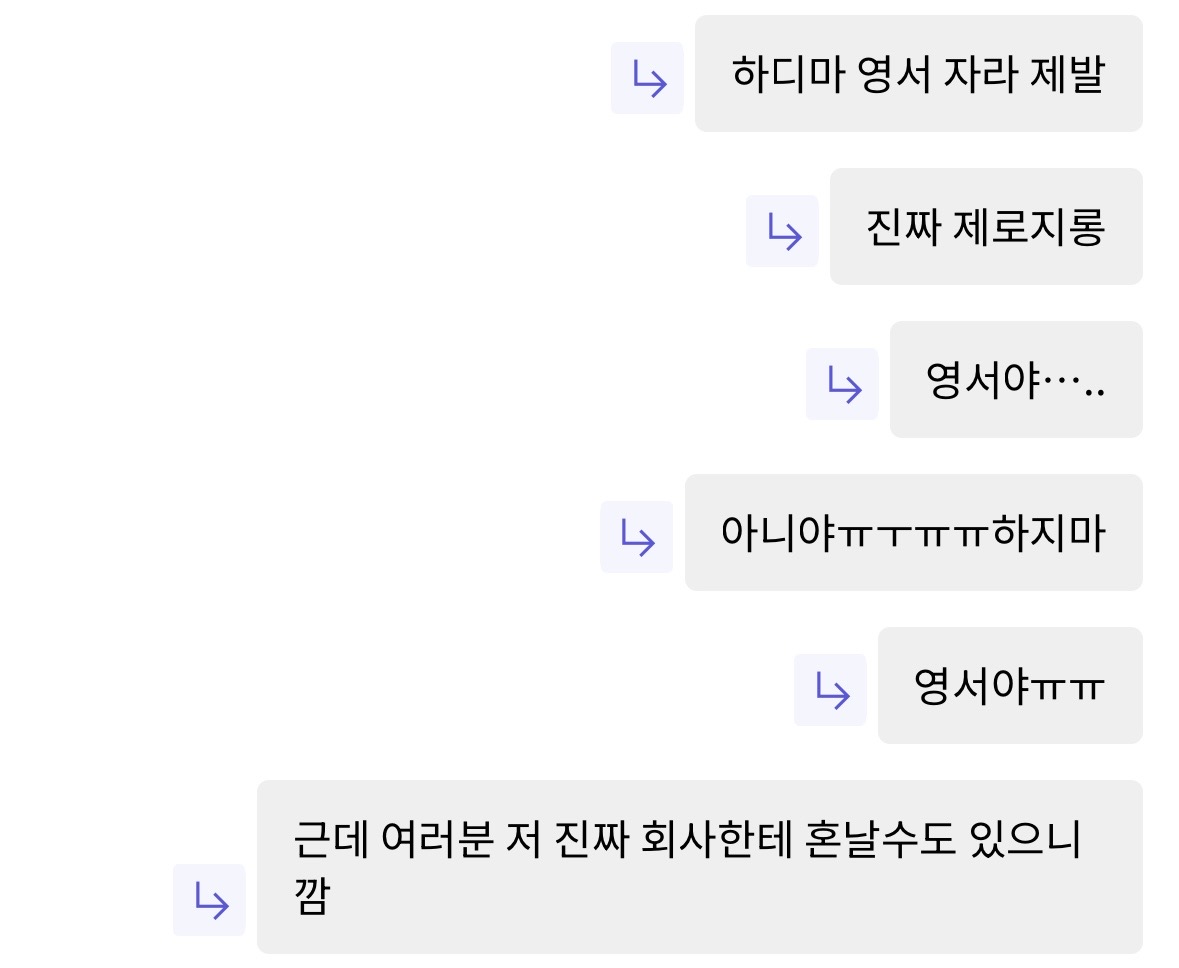Click the '아니야ㅠㅜㅠㅠ하지마' message bubble

click(x=912, y=533)
